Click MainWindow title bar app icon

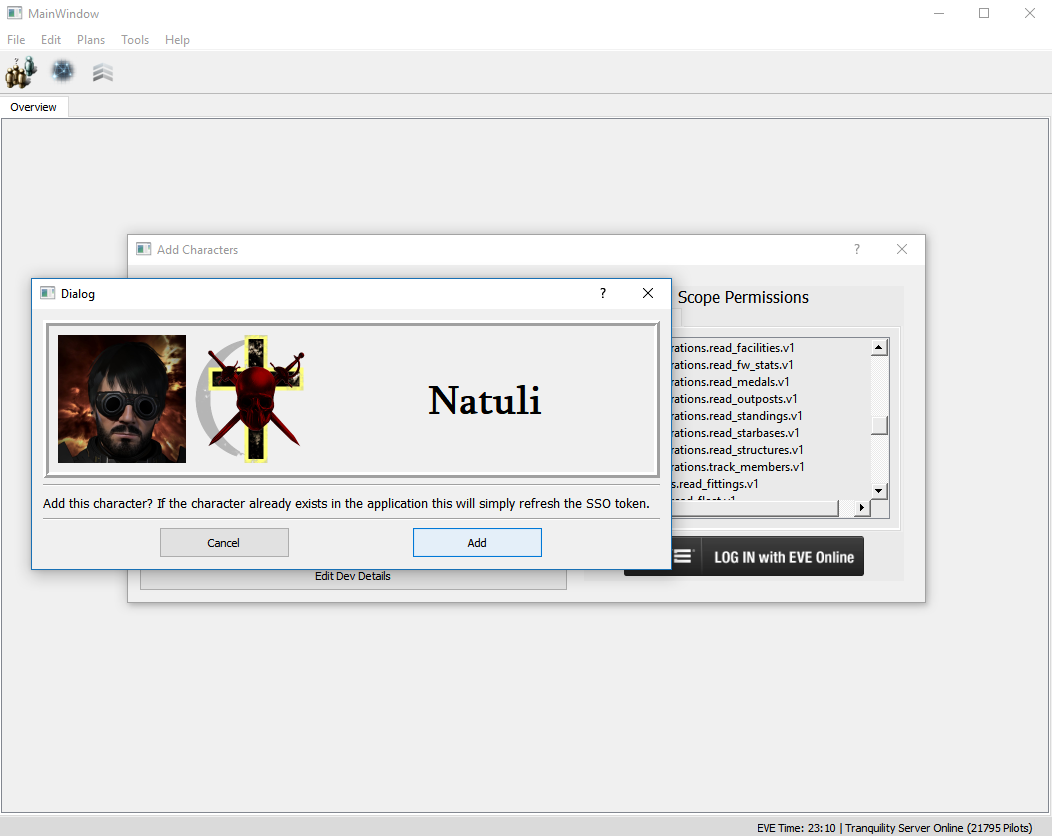pos(14,13)
